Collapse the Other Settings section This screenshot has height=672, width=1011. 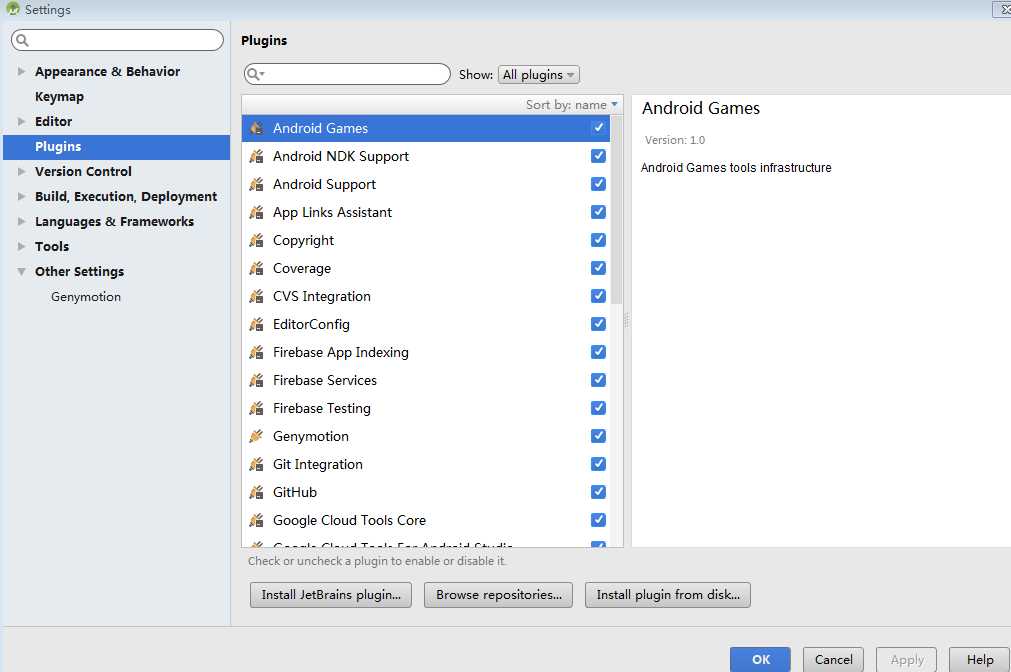click(21, 272)
